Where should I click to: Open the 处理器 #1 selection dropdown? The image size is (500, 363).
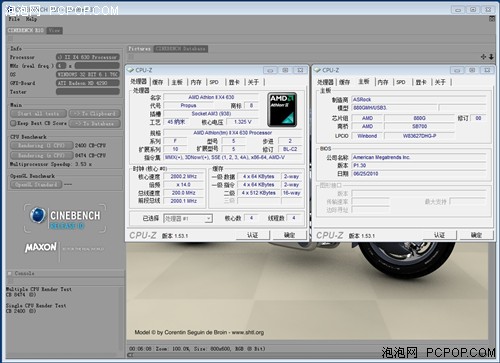click(x=188, y=219)
